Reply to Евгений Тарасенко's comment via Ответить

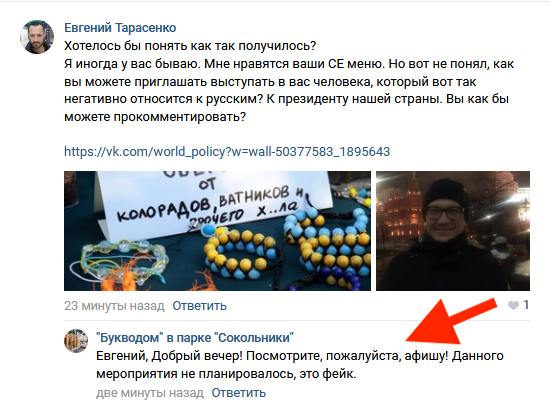(199, 306)
